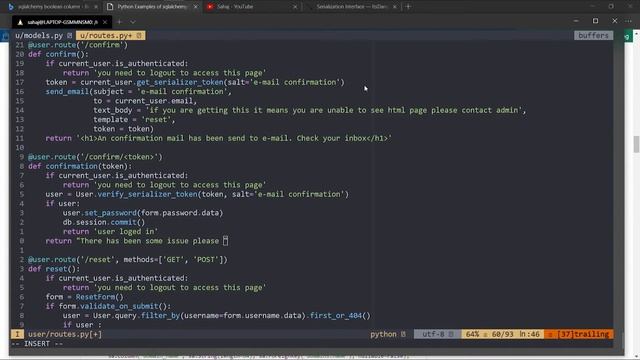Open the Serialization Interface browser tab
Viewport: 640px width, 360px height.
coord(351,7)
